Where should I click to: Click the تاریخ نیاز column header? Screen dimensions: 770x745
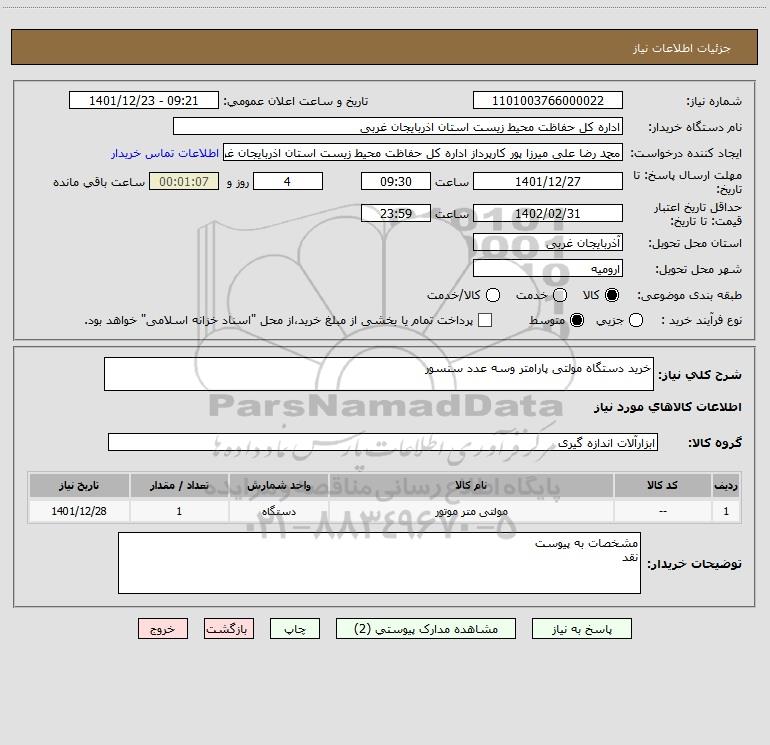click(79, 486)
